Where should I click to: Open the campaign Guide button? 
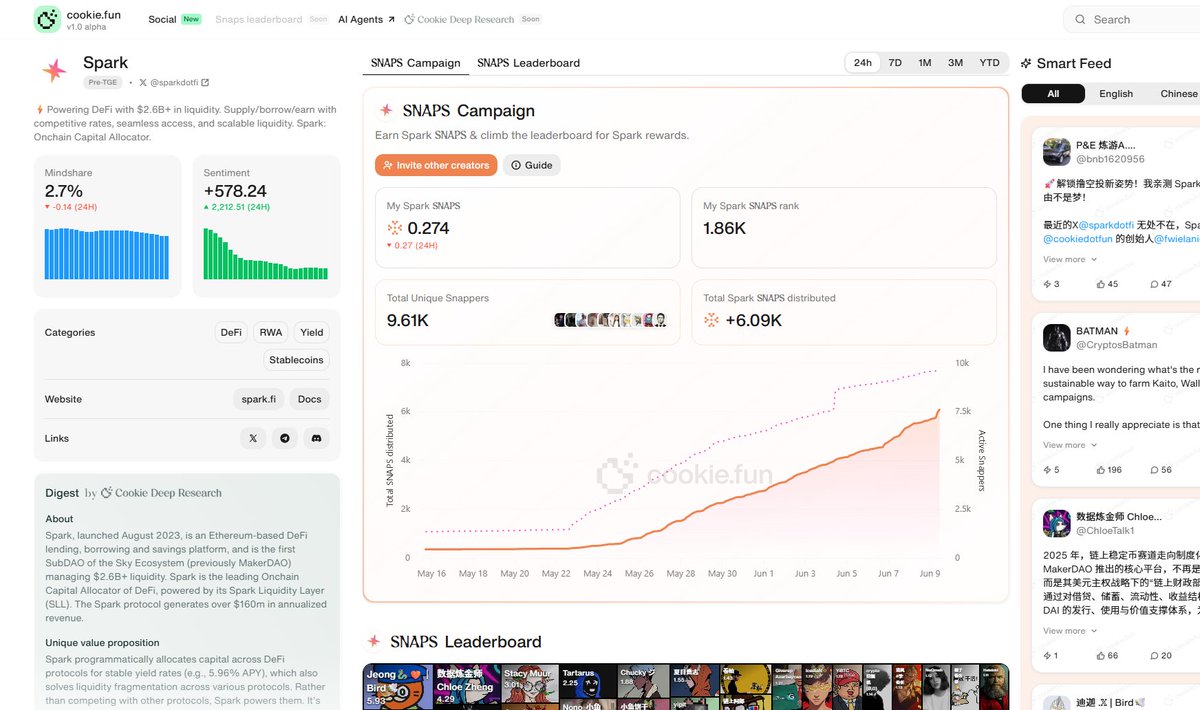(x=531, y=165)
